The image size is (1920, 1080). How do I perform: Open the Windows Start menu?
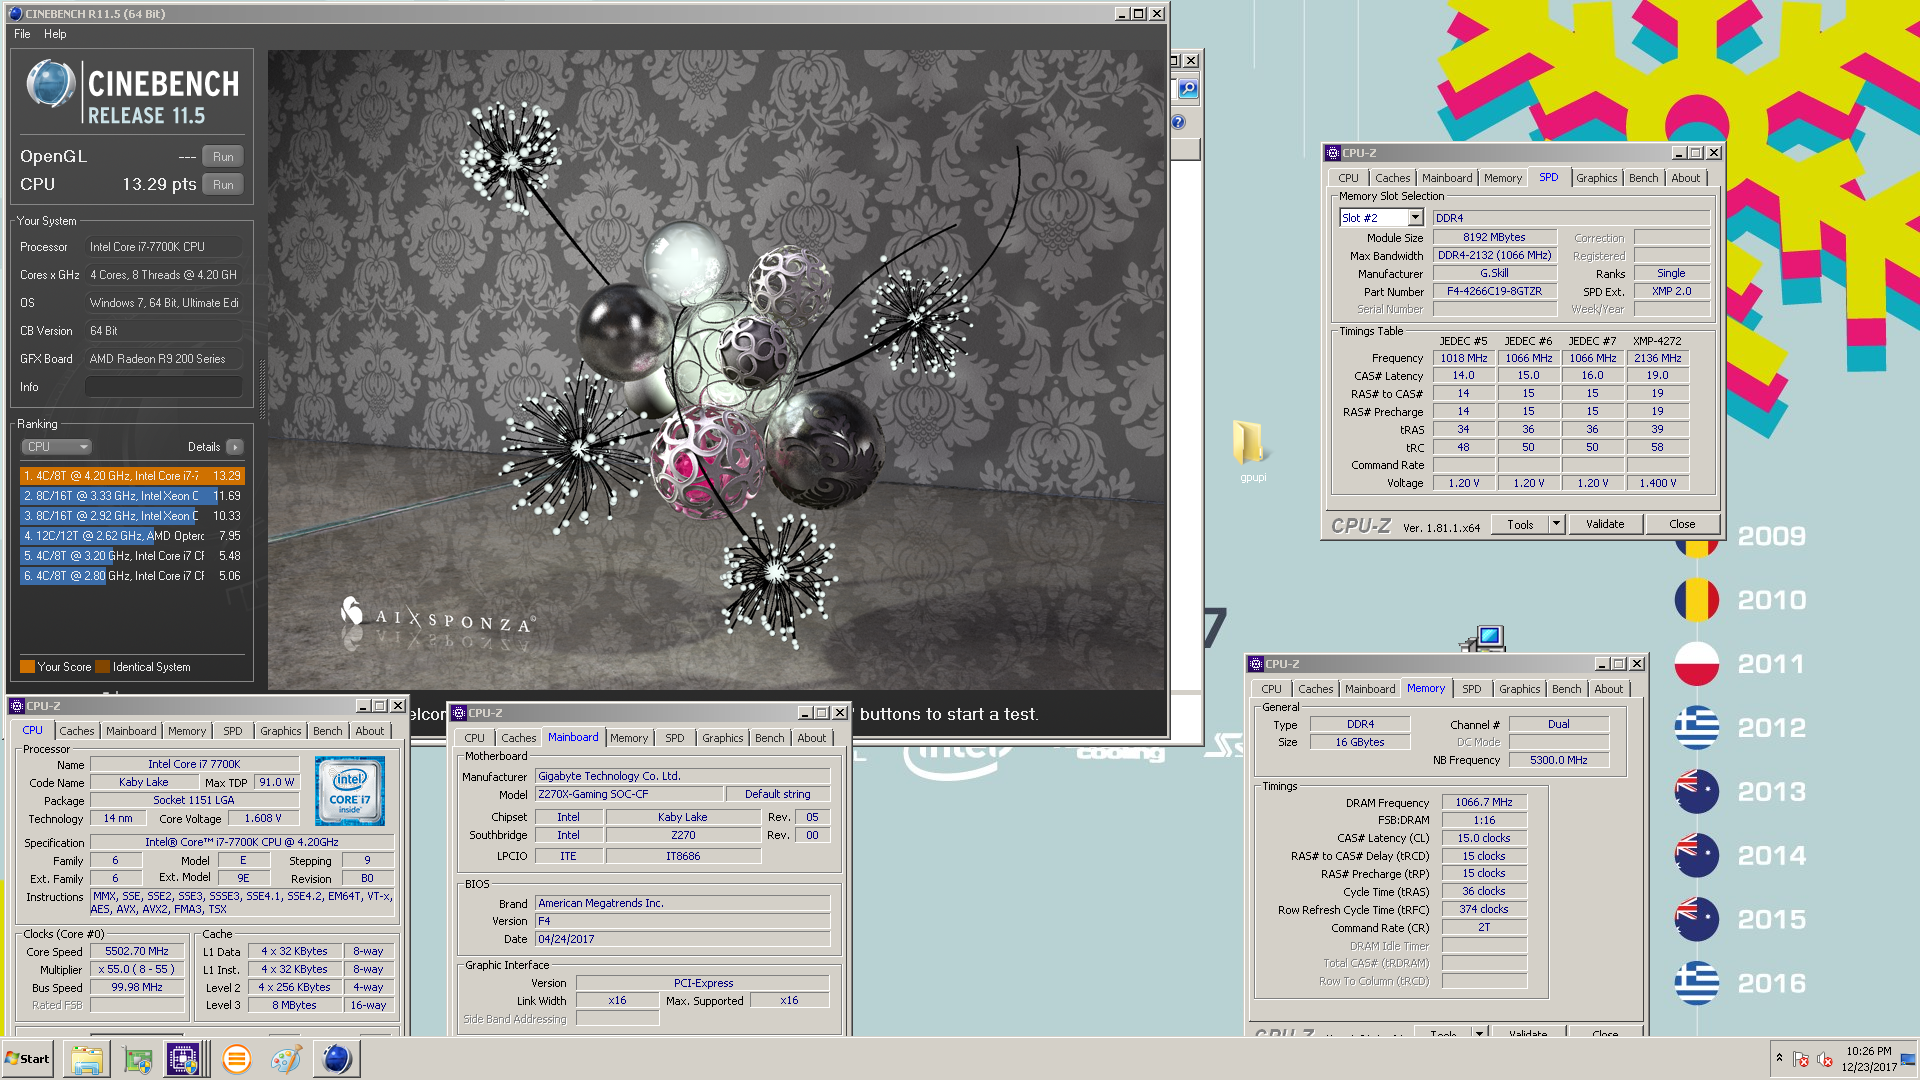pyautogui.click(x=27, y=1059)
